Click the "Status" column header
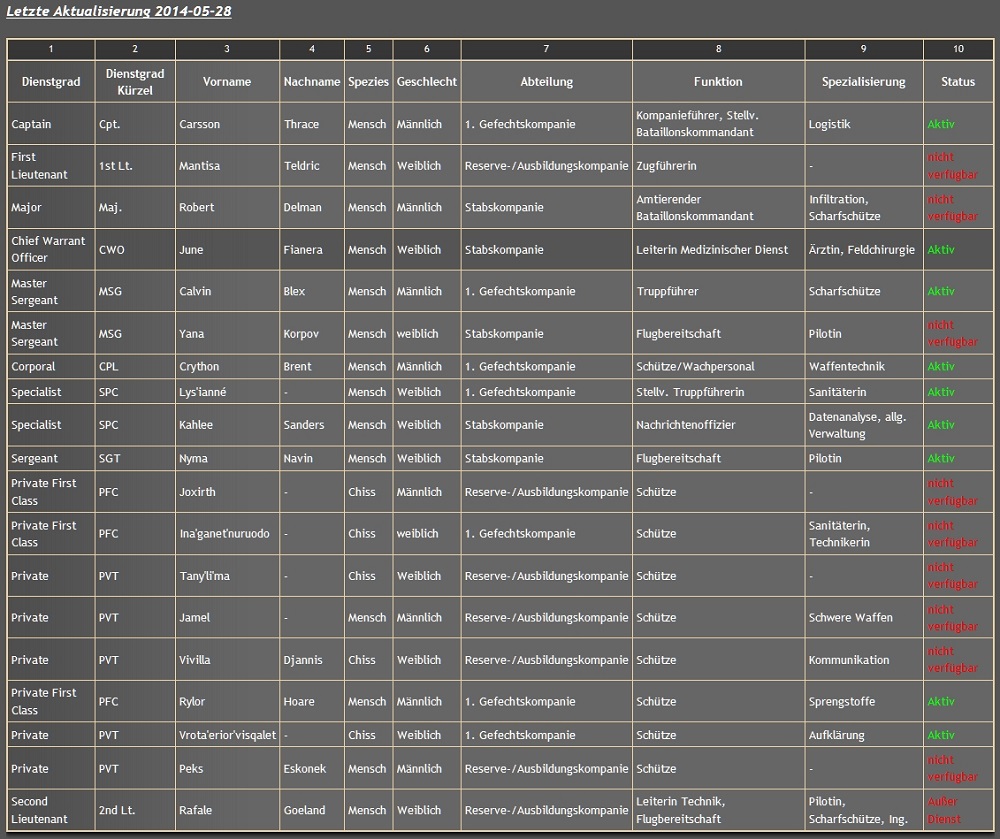The image size is (1000, 839). click(x=958, y=82)
